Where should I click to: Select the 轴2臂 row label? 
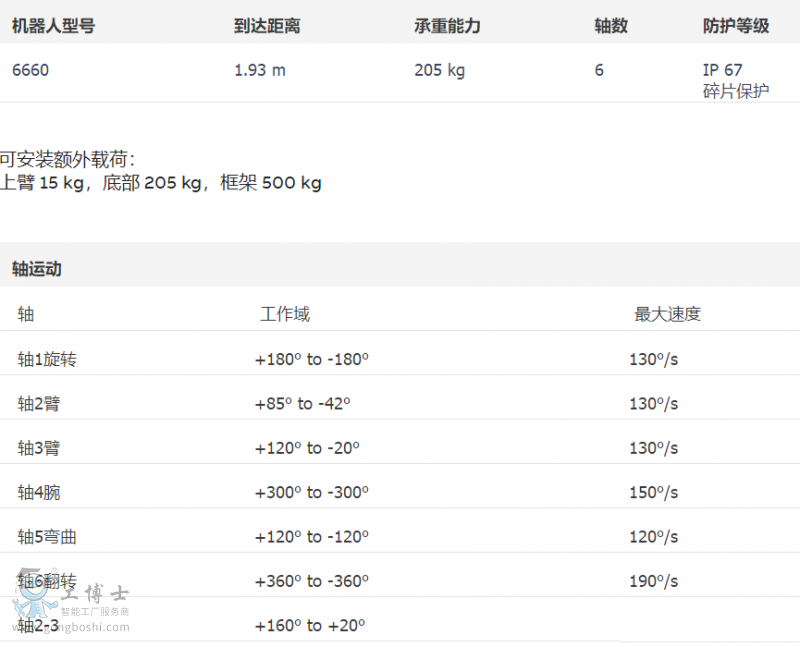(38, 403)
